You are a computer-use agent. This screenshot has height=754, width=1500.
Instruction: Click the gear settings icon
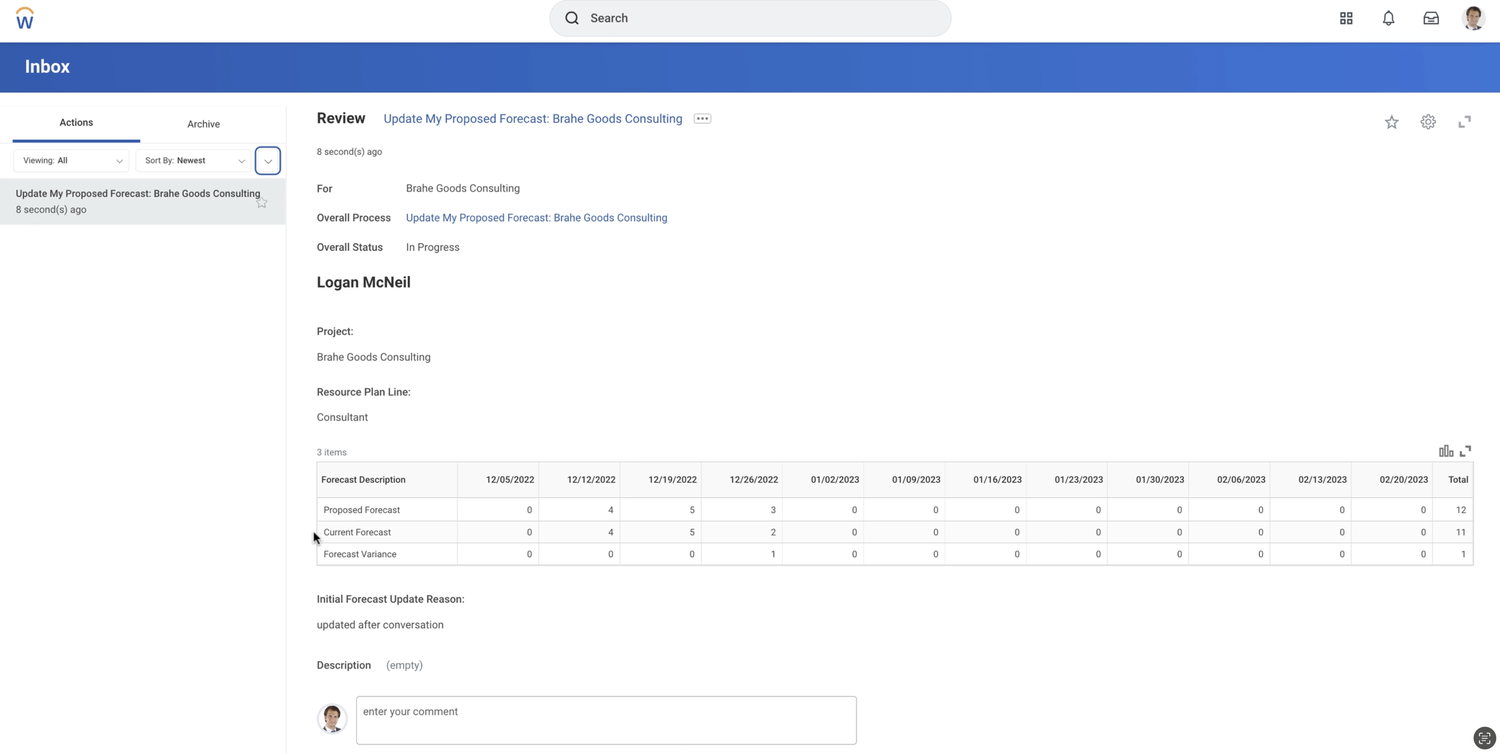click(x=1428, y=121)
